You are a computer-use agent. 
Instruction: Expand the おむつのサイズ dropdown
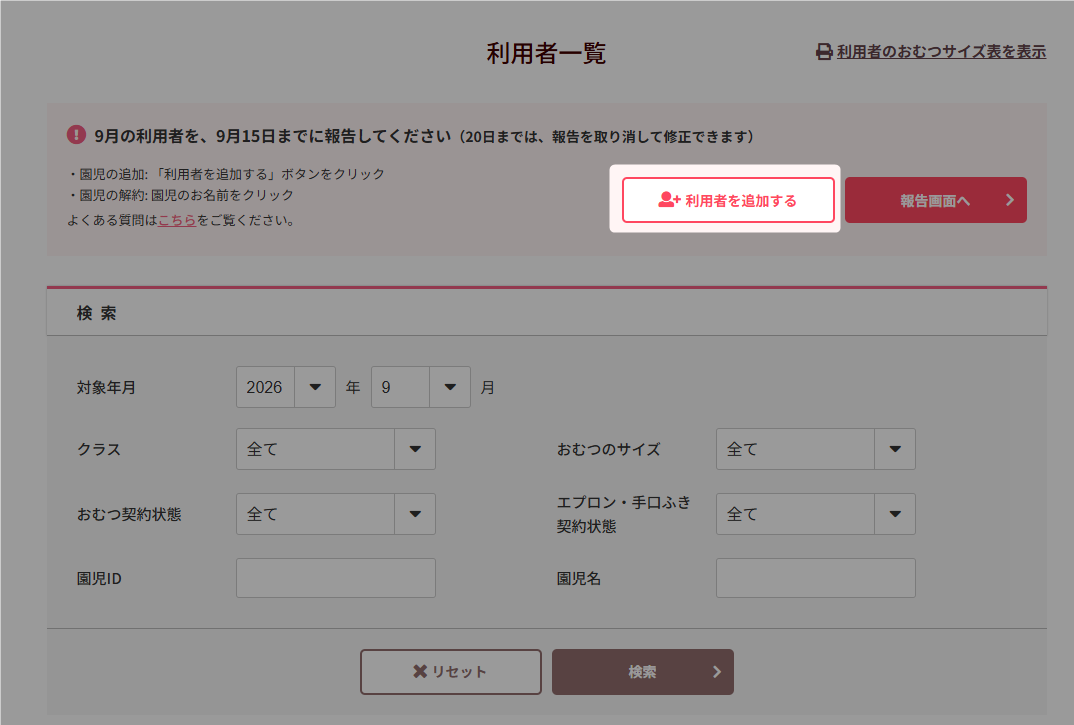816,449
